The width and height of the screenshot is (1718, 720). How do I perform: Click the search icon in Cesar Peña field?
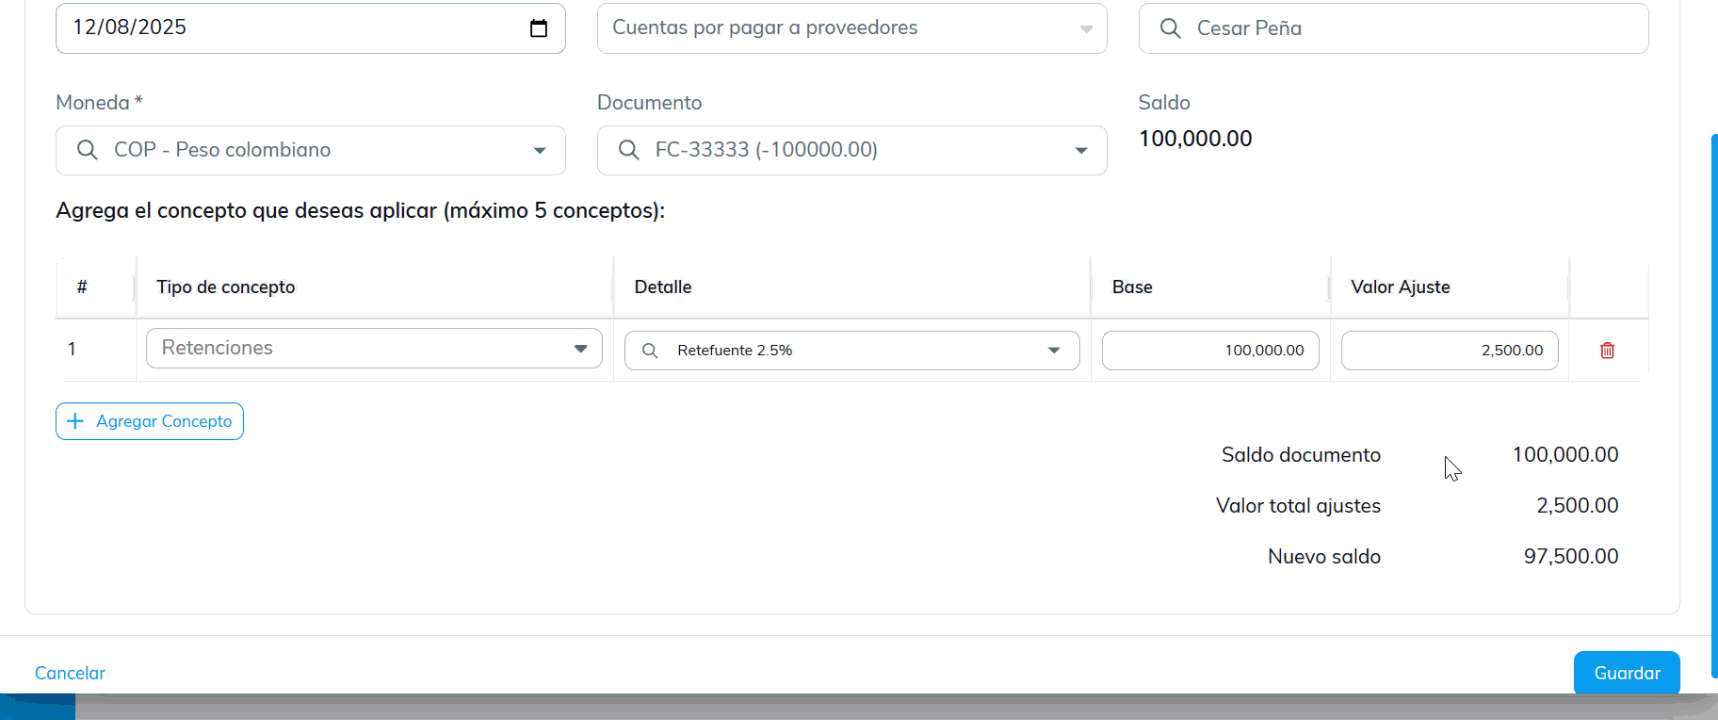(1170, 28)
